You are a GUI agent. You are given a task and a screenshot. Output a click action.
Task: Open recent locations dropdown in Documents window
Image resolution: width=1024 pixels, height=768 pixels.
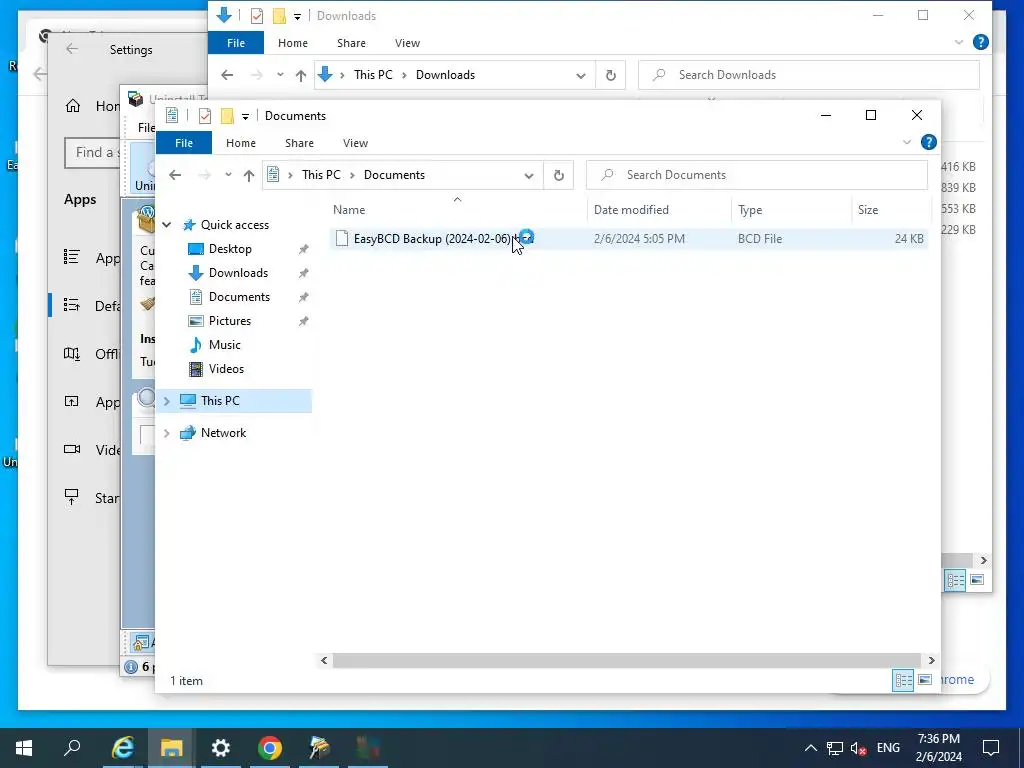(228, 175)
